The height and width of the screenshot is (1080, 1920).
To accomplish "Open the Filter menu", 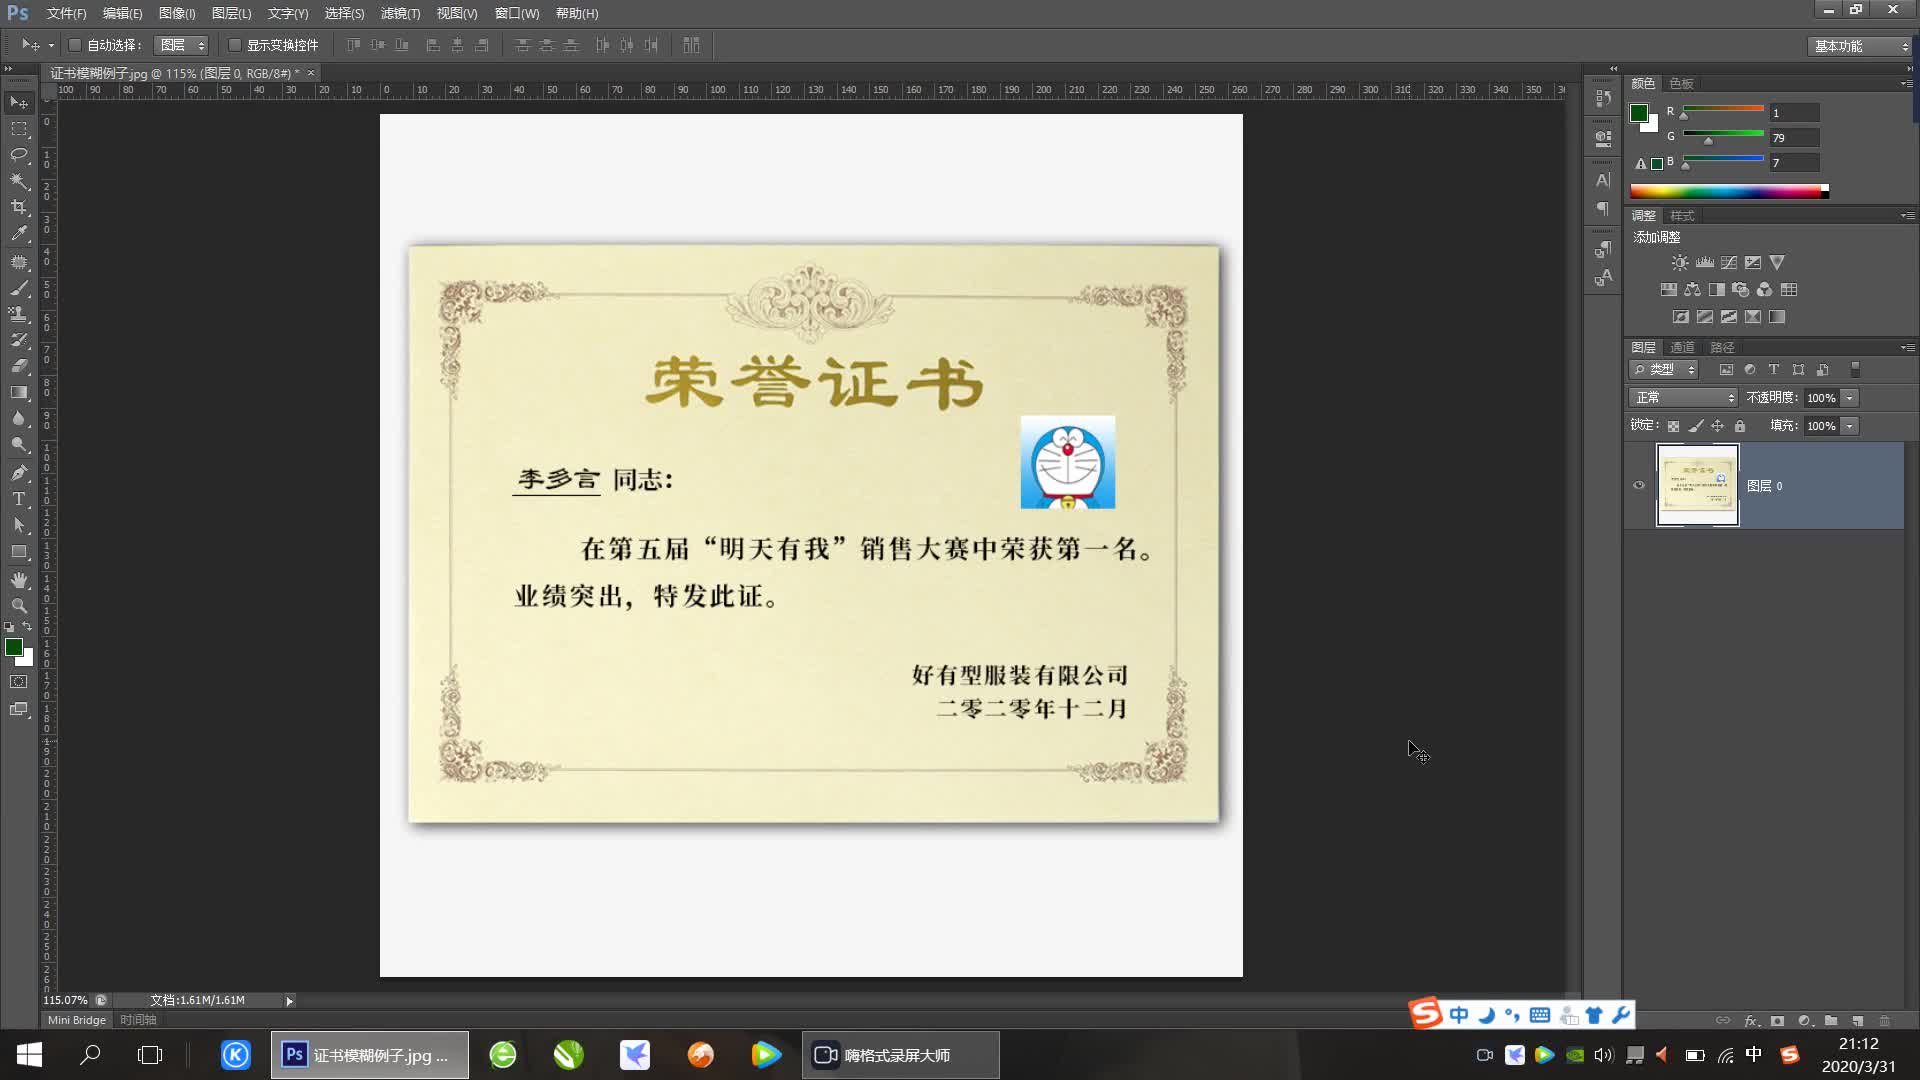I will 400,13.
